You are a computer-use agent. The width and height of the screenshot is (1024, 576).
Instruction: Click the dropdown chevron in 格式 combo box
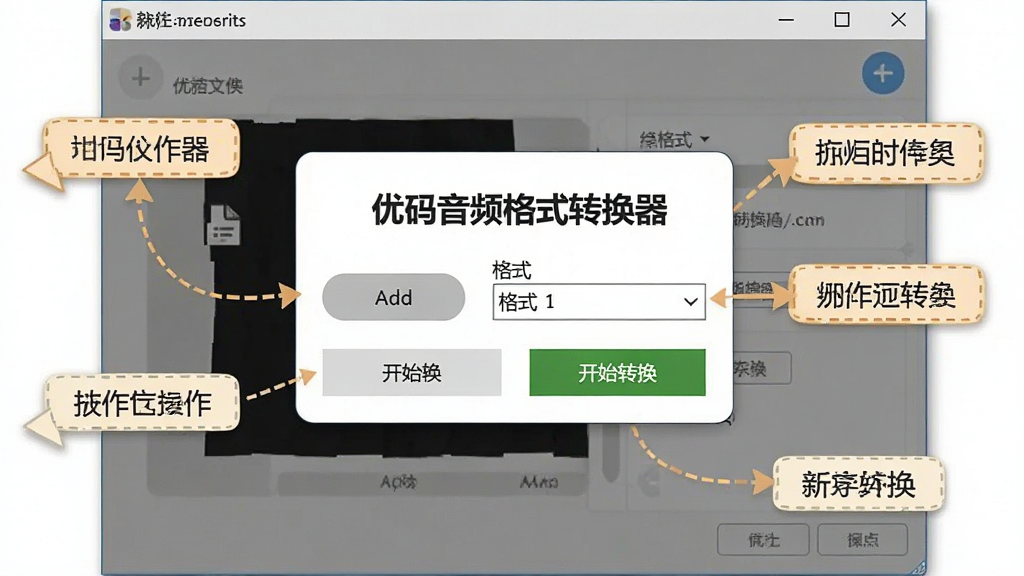[690, 302]
